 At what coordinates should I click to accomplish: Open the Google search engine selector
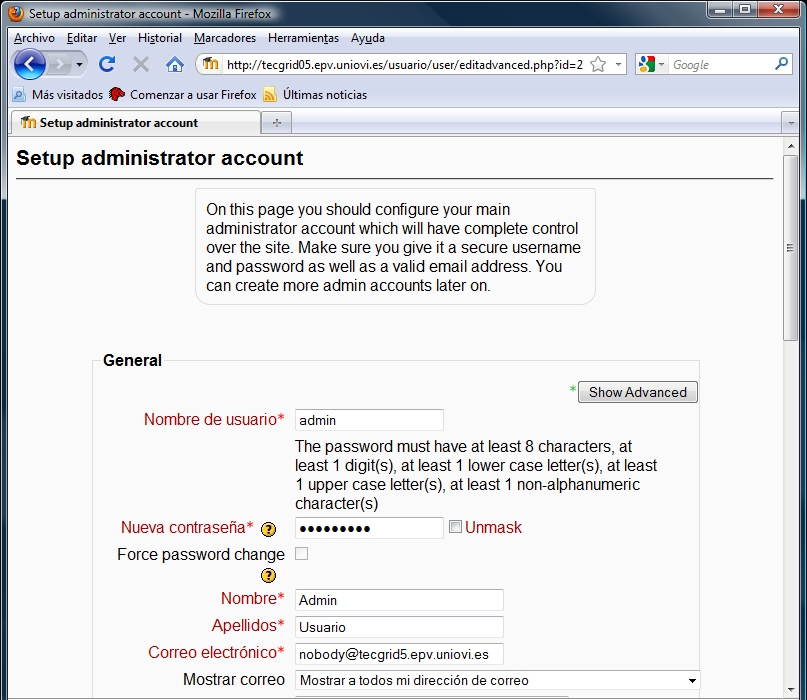click(x=652, y=64)
